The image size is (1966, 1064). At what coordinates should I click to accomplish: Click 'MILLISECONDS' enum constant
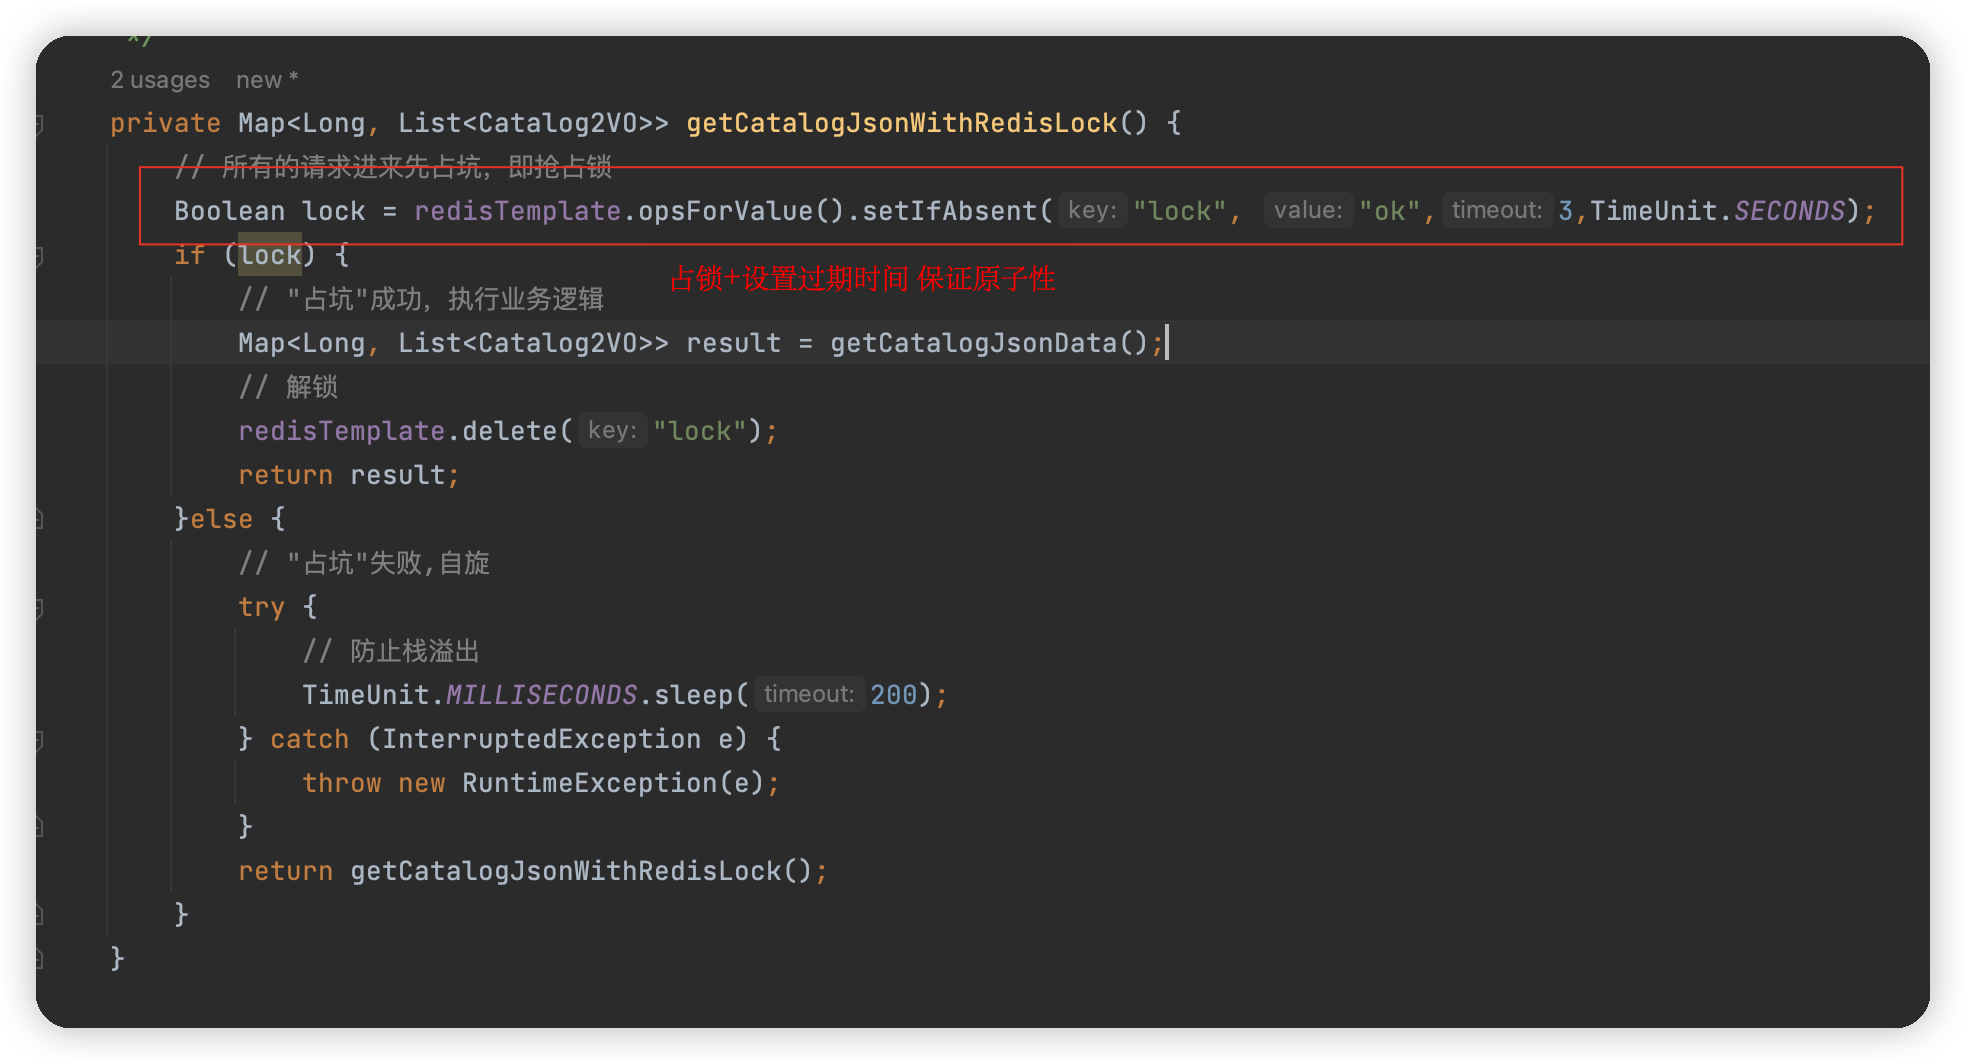[x=541, y=695]
